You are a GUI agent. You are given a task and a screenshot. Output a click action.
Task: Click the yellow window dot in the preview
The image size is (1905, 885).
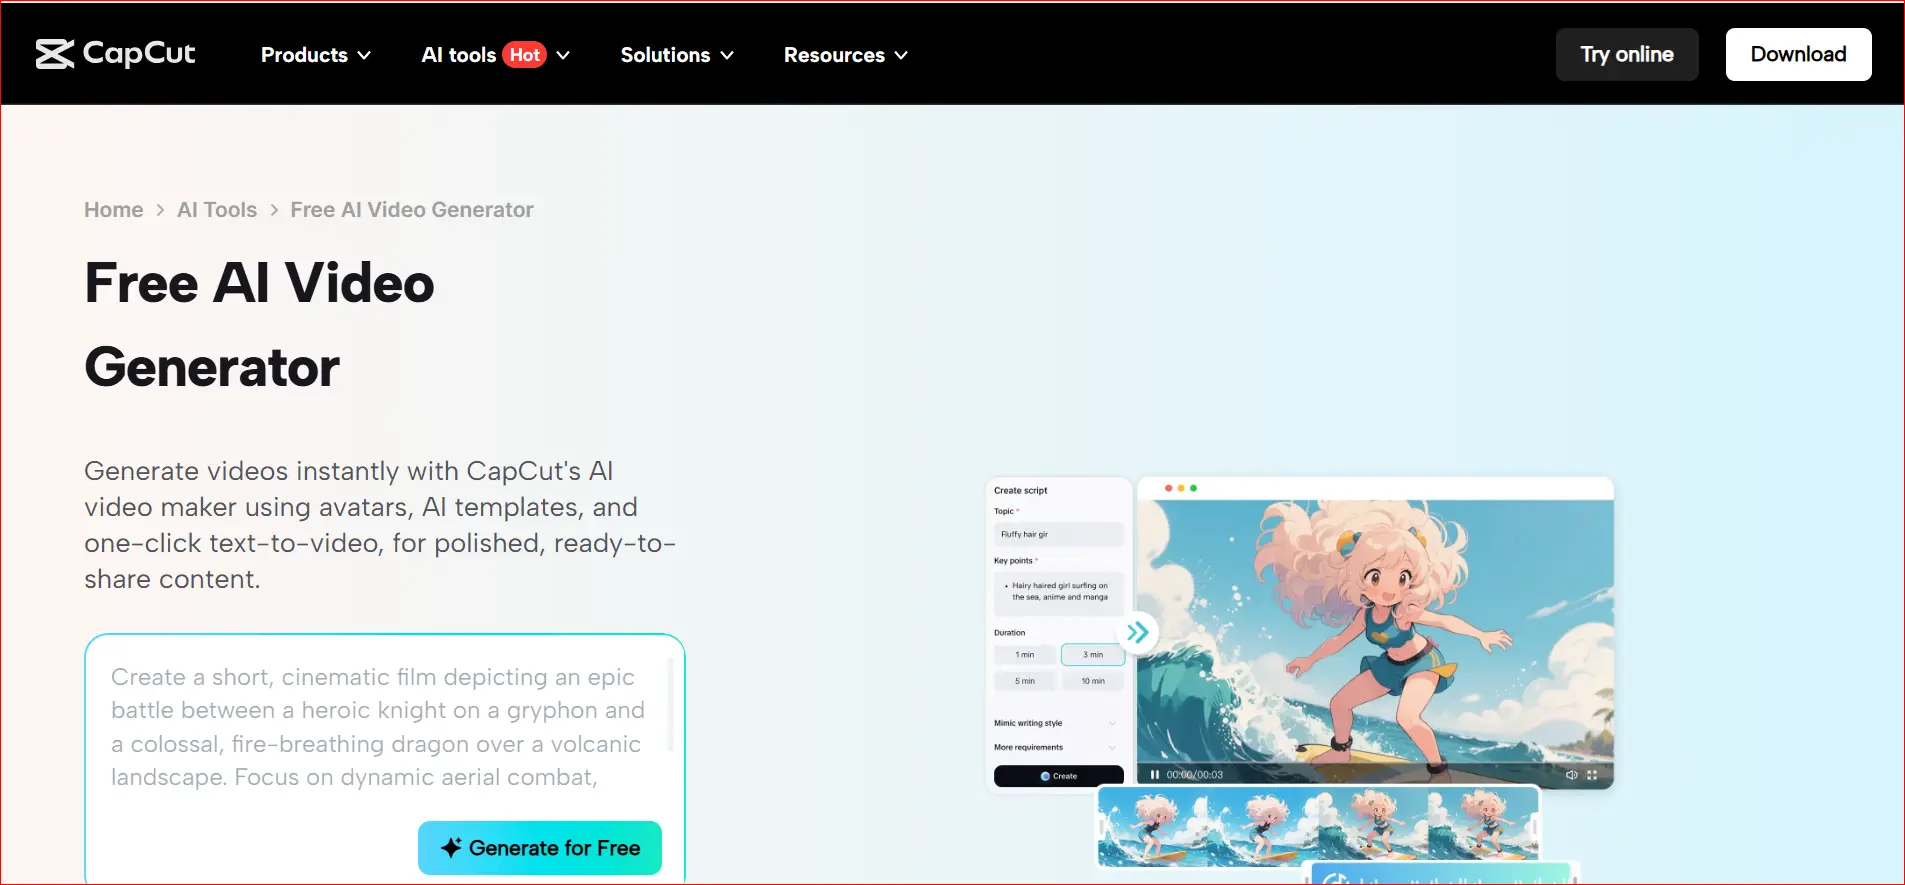click(x=1181, y=488)
